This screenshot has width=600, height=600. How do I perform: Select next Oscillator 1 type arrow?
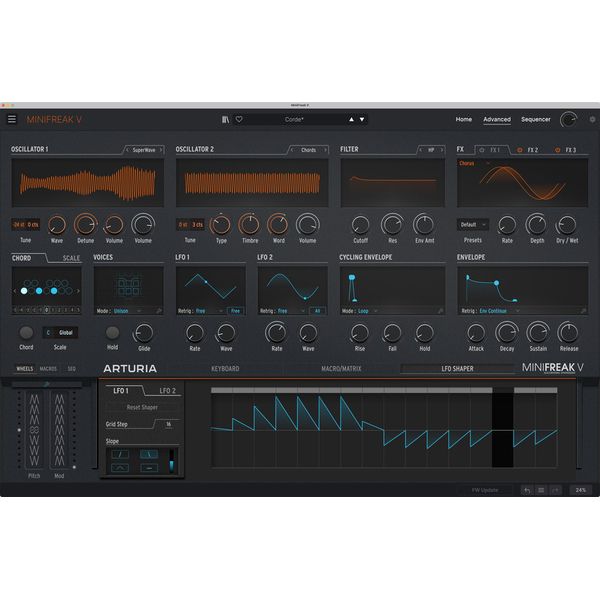(x=161, y=150)
